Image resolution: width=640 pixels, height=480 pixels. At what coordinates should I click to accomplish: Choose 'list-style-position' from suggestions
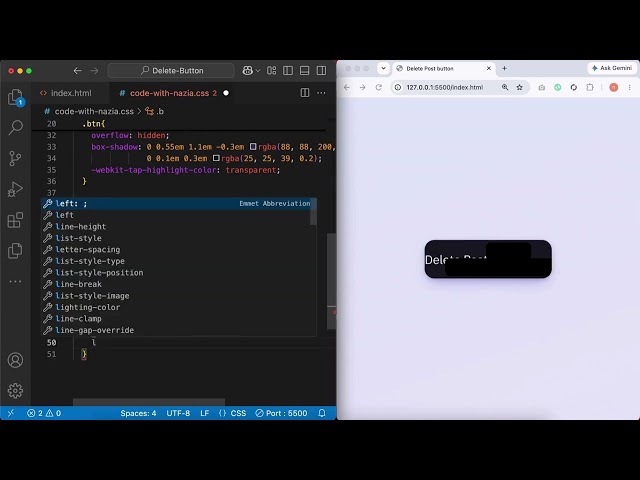click(x=179, y=272)
